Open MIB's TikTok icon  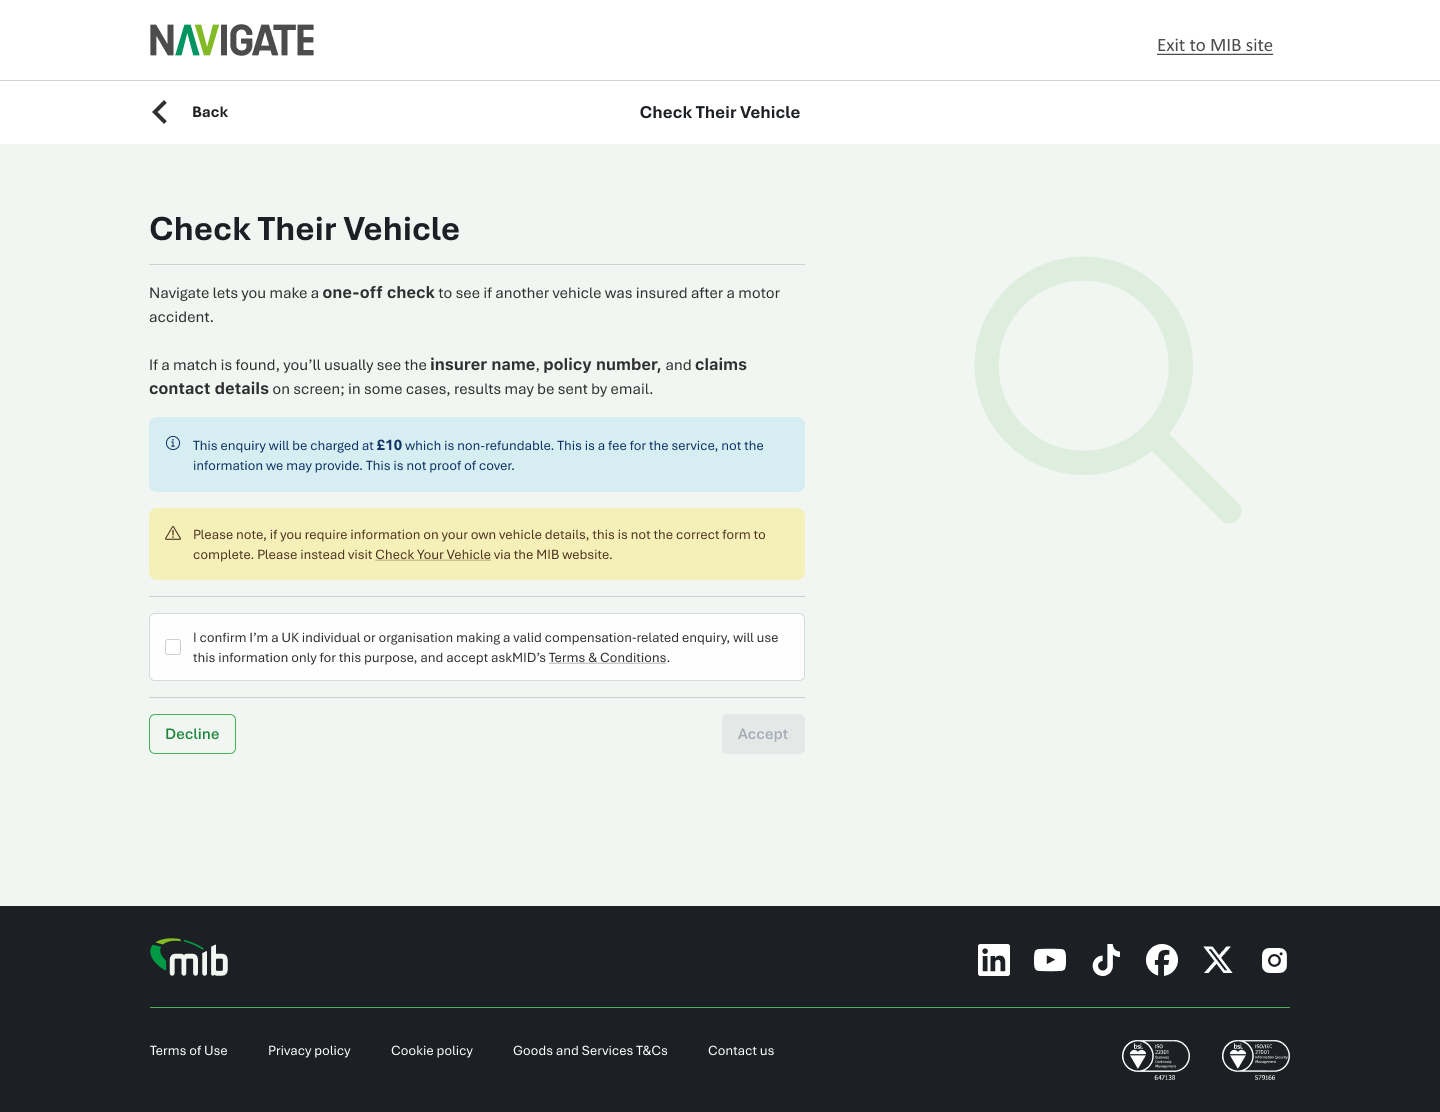click(x=1106, y=960)
